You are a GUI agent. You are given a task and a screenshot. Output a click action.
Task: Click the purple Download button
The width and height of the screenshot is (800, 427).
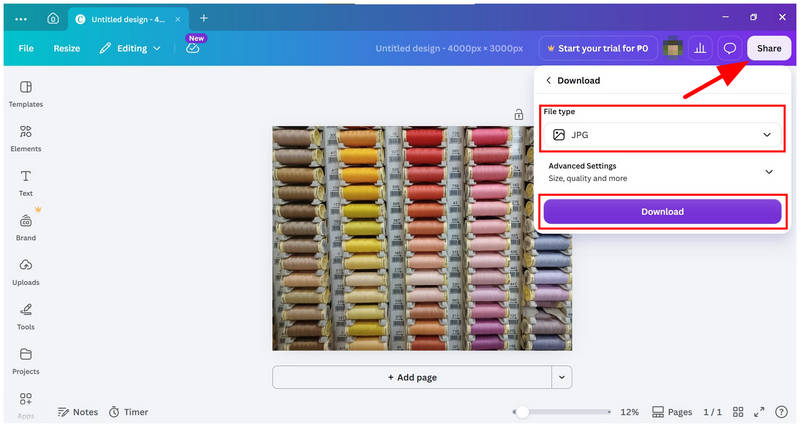pyautogui.click(x=662, y=212)
